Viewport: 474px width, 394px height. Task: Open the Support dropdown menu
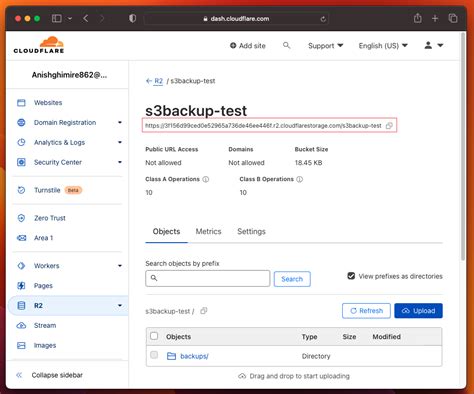(x=325, y=46)
